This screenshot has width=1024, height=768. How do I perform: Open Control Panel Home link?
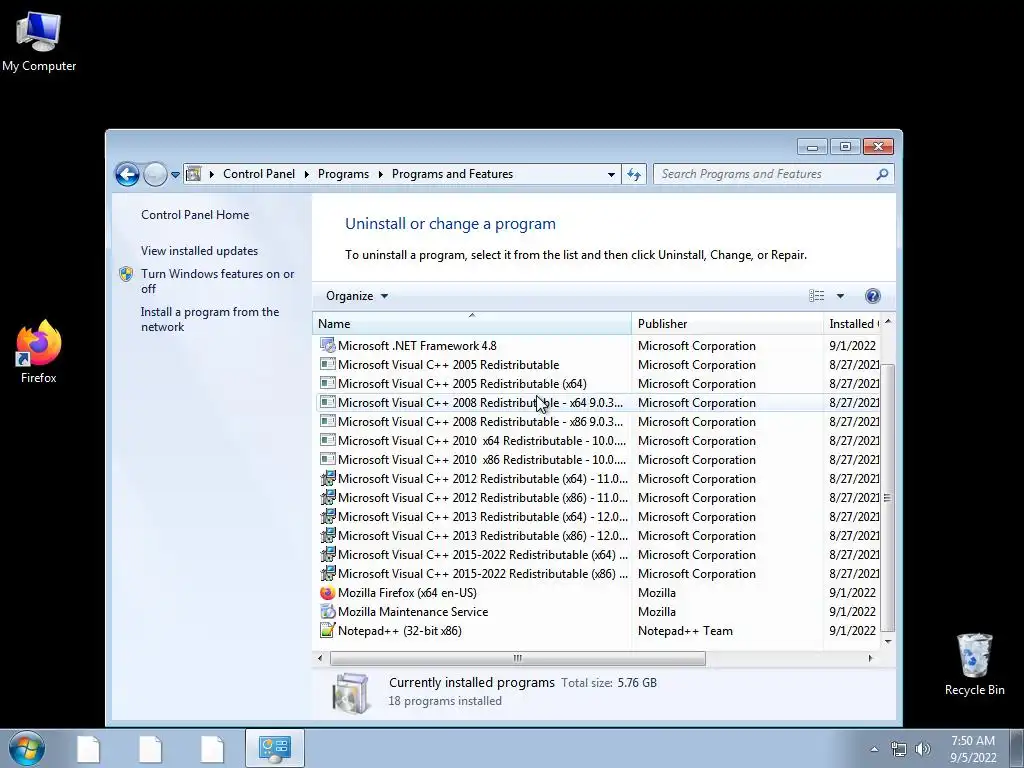coord(195,215)
